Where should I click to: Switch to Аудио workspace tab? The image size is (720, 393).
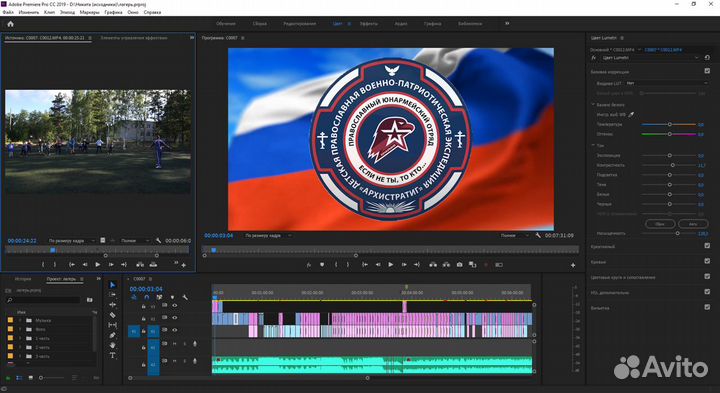click(x=401, y=23)
